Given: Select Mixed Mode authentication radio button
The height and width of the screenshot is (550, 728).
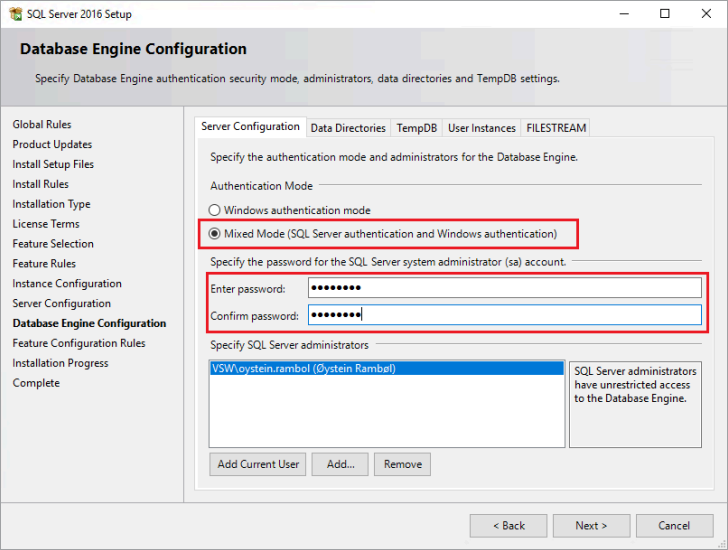Looking at the screenshot, I should click(x=214, y=234).
